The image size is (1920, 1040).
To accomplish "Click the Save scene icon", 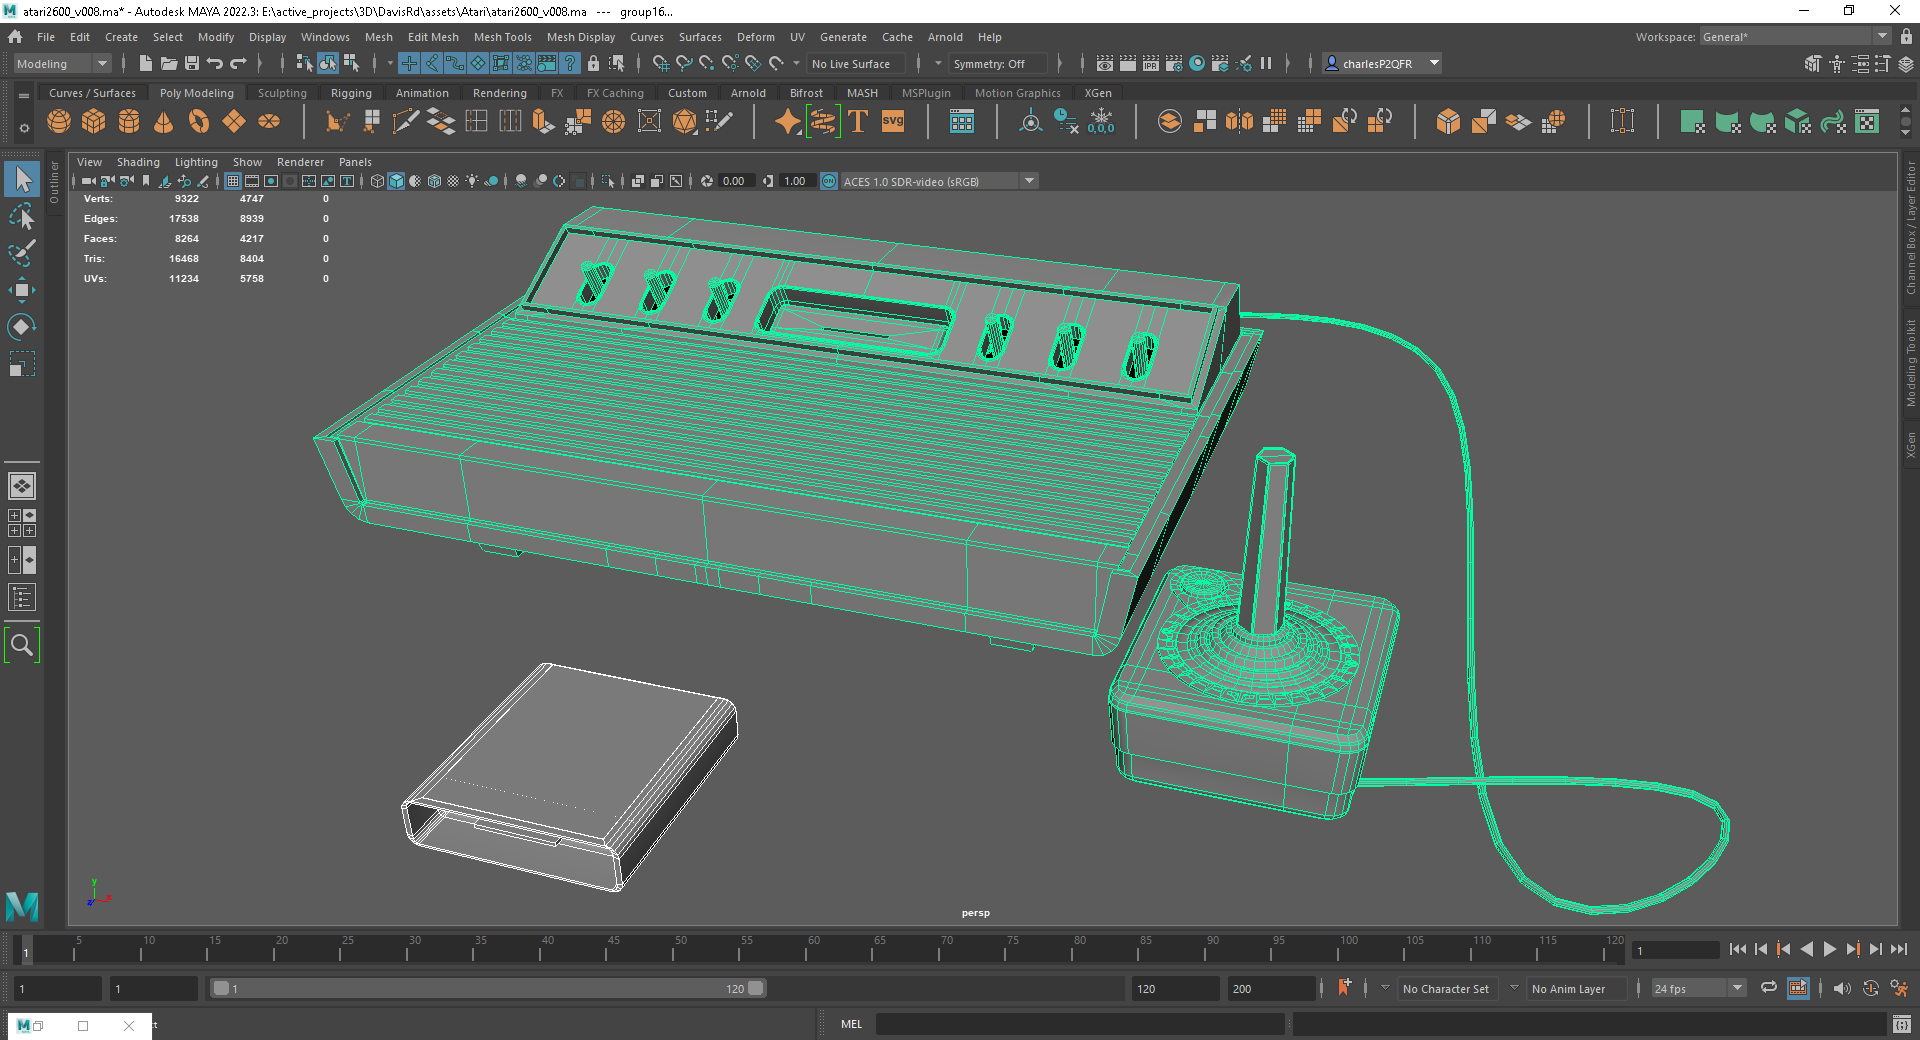I will 192,64.
